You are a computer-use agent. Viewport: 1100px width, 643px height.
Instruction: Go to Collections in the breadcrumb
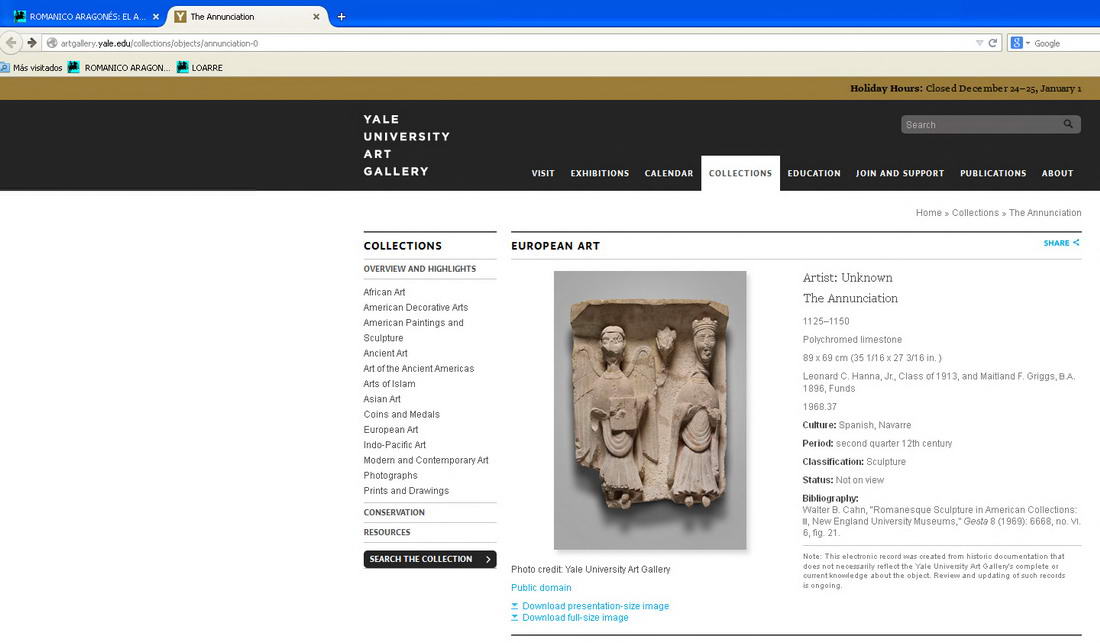[975, 212]
